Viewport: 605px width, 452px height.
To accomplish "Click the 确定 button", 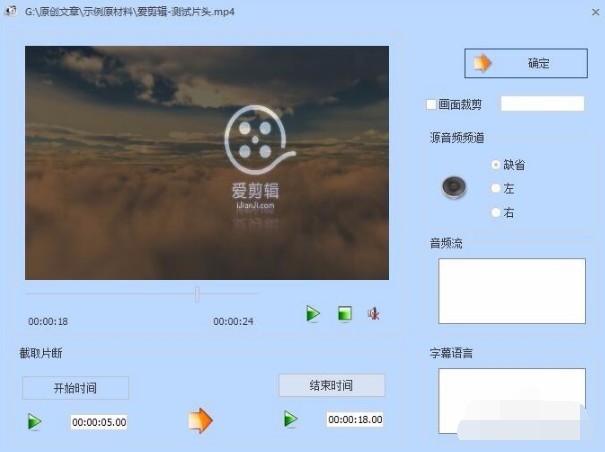I will (x=526, y=63).
